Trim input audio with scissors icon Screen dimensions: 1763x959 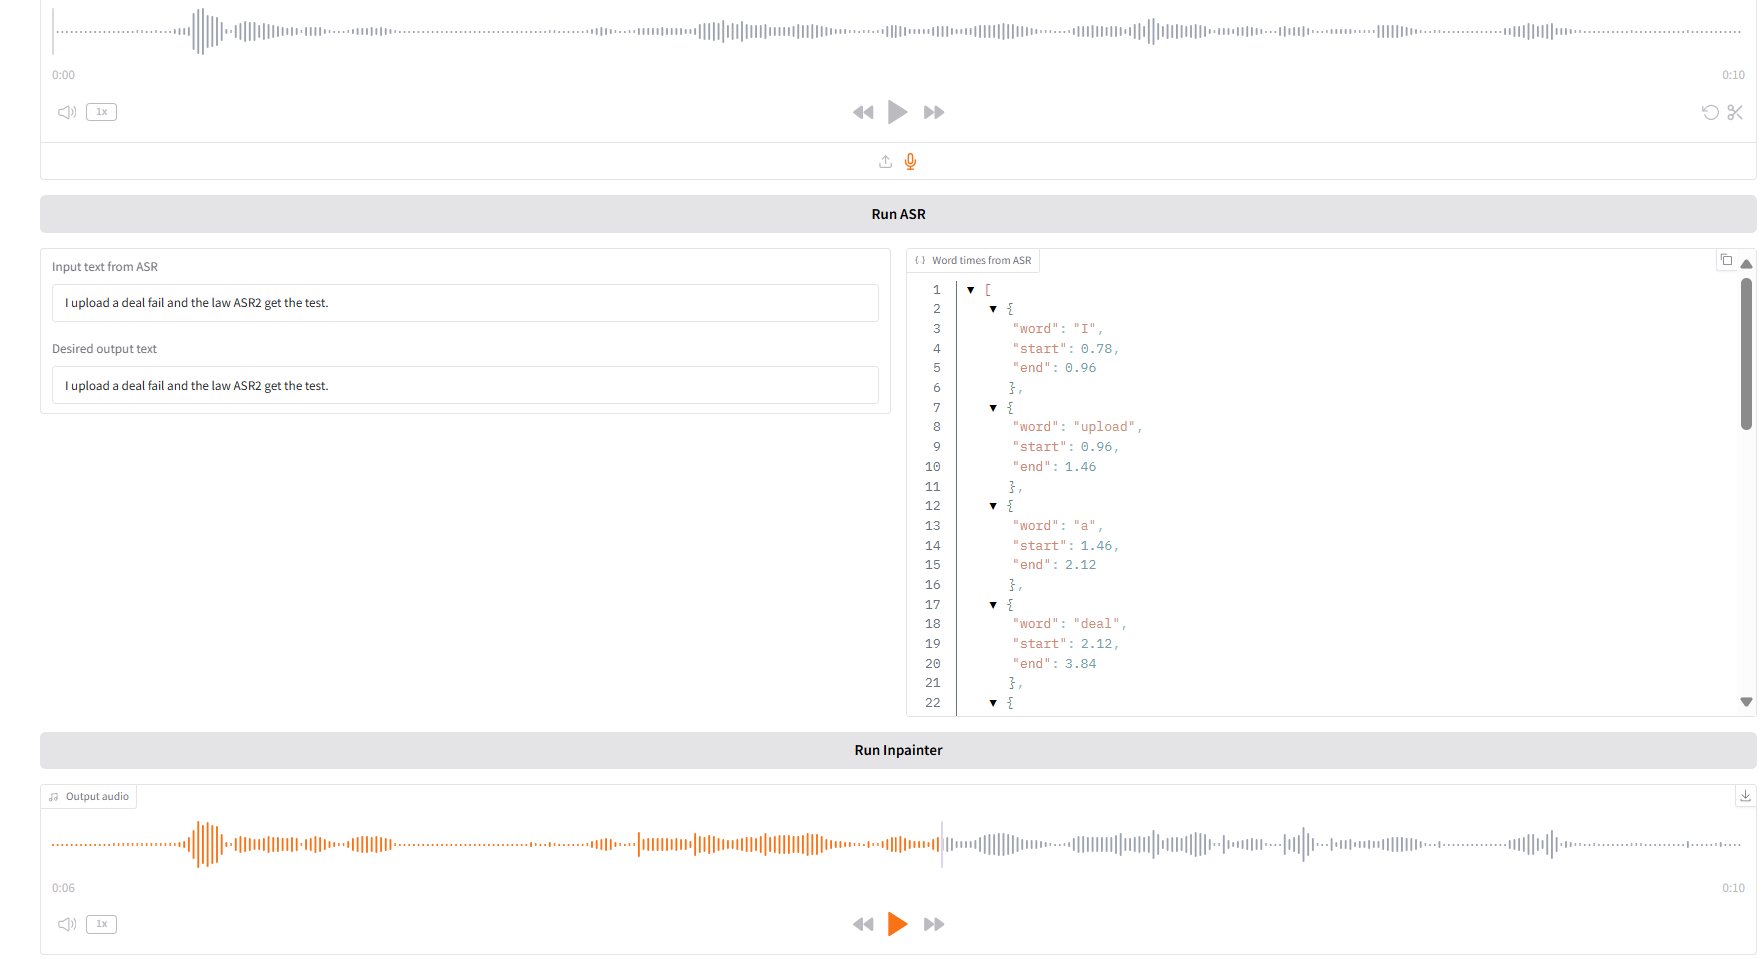pos(1735,112)
